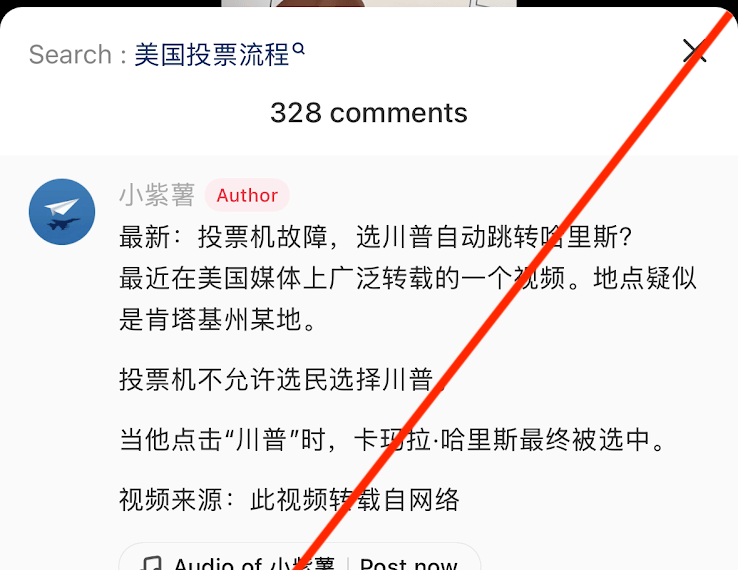Tap the line starting 最近在美国媒体上
Screen dimensions: 738x570
pyautogui.click(x=408, y=278)
